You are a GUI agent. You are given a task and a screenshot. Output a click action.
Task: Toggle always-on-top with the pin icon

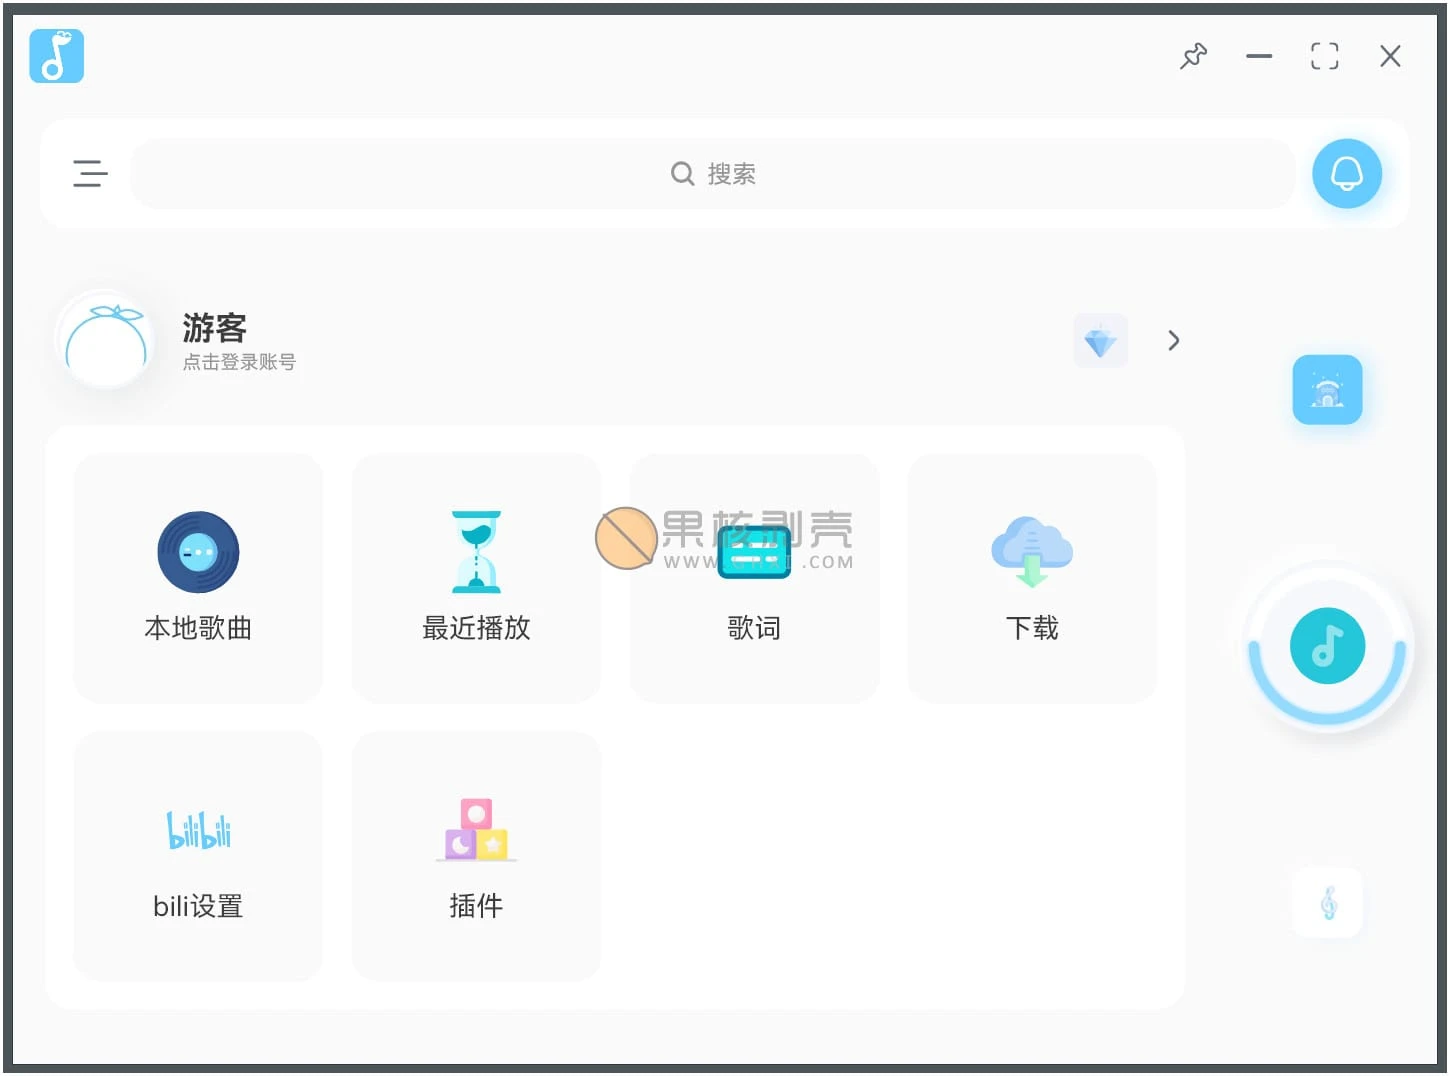(x=1194, y=56)
